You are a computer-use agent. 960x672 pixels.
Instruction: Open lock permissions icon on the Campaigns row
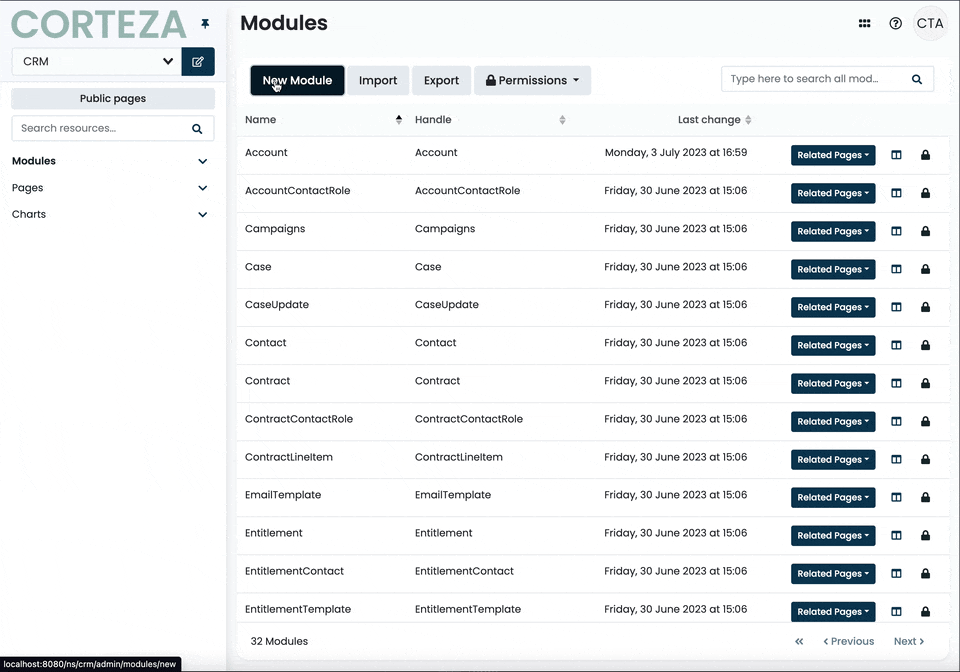[x=925, y=231]
